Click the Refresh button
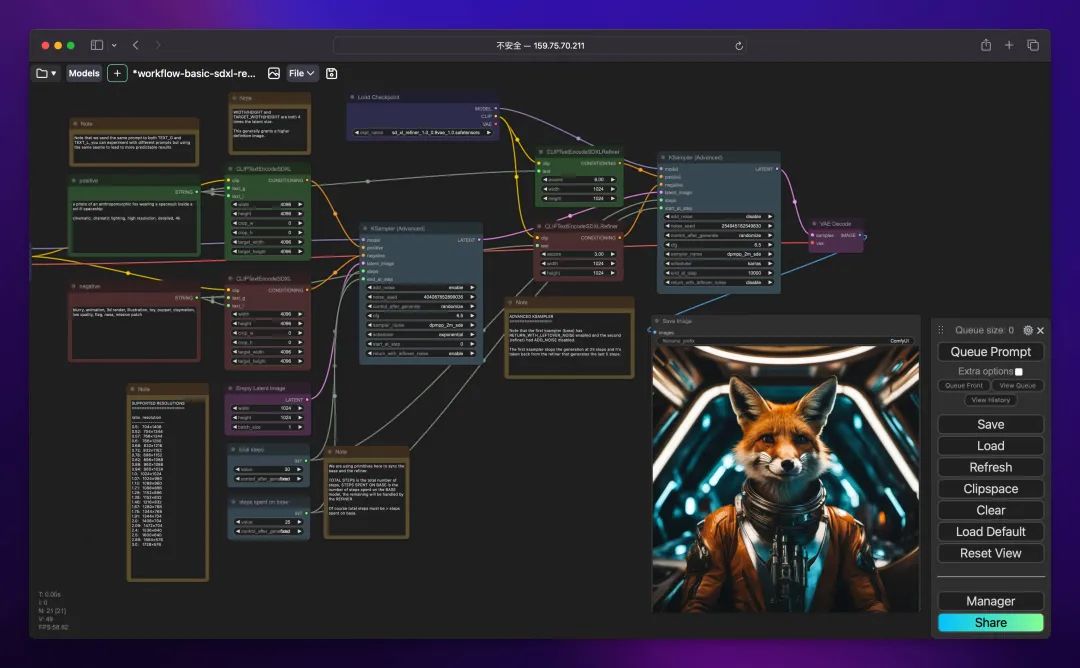Viewport: 1080px width, 668px height. pyautogui.click(x=990, y=468)
